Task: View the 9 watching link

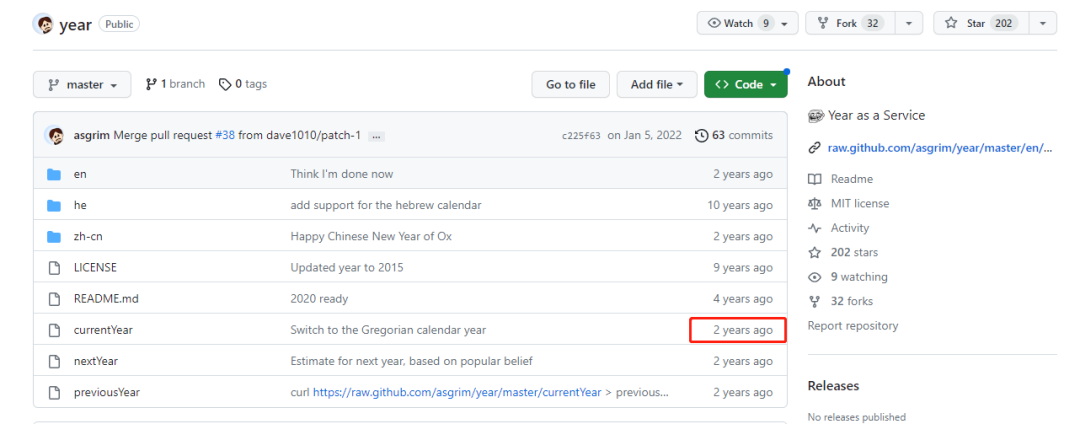Action: [x=859, y=277]
